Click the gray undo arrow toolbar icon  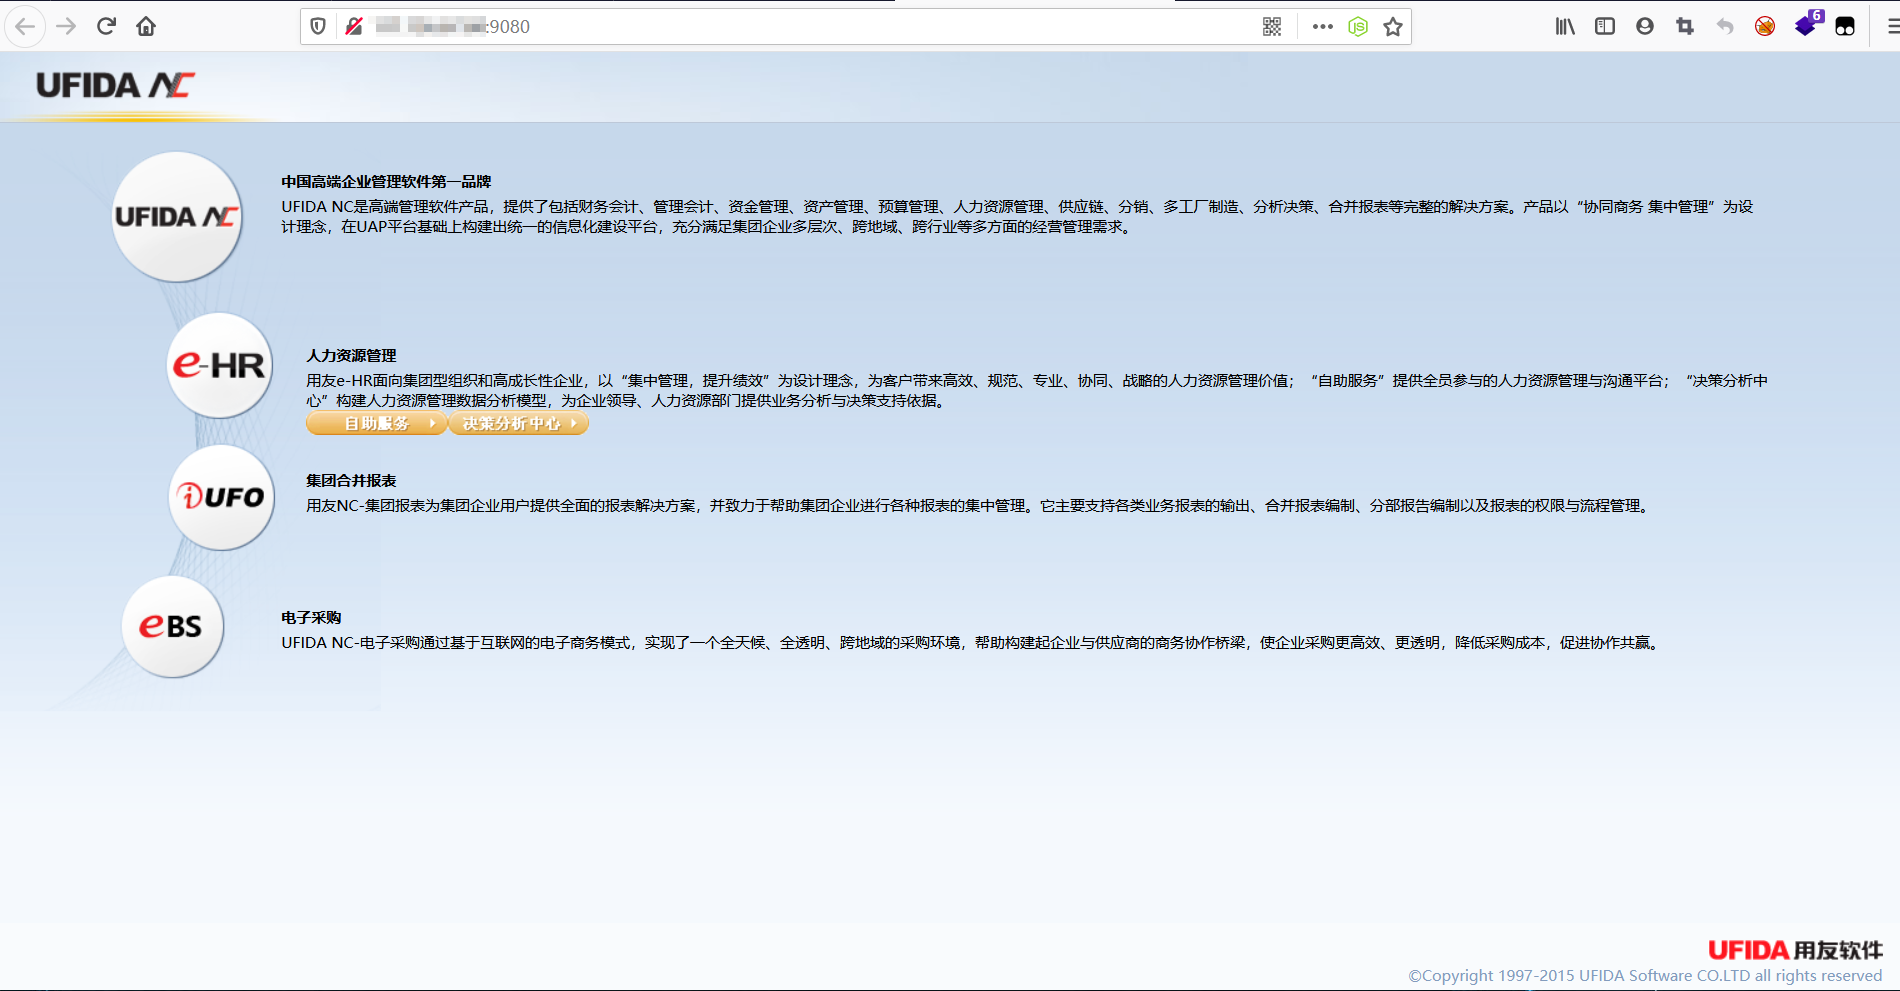coord(1725,27)
